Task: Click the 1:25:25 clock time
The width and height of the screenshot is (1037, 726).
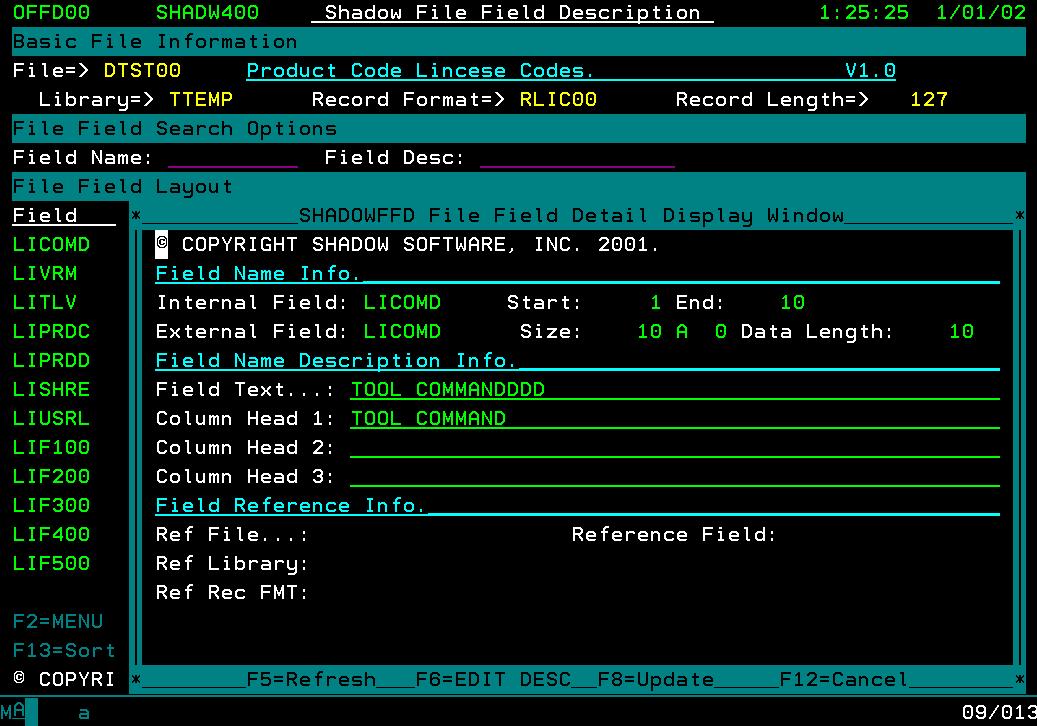Action: pyautogui.click(x=864, y=13)
